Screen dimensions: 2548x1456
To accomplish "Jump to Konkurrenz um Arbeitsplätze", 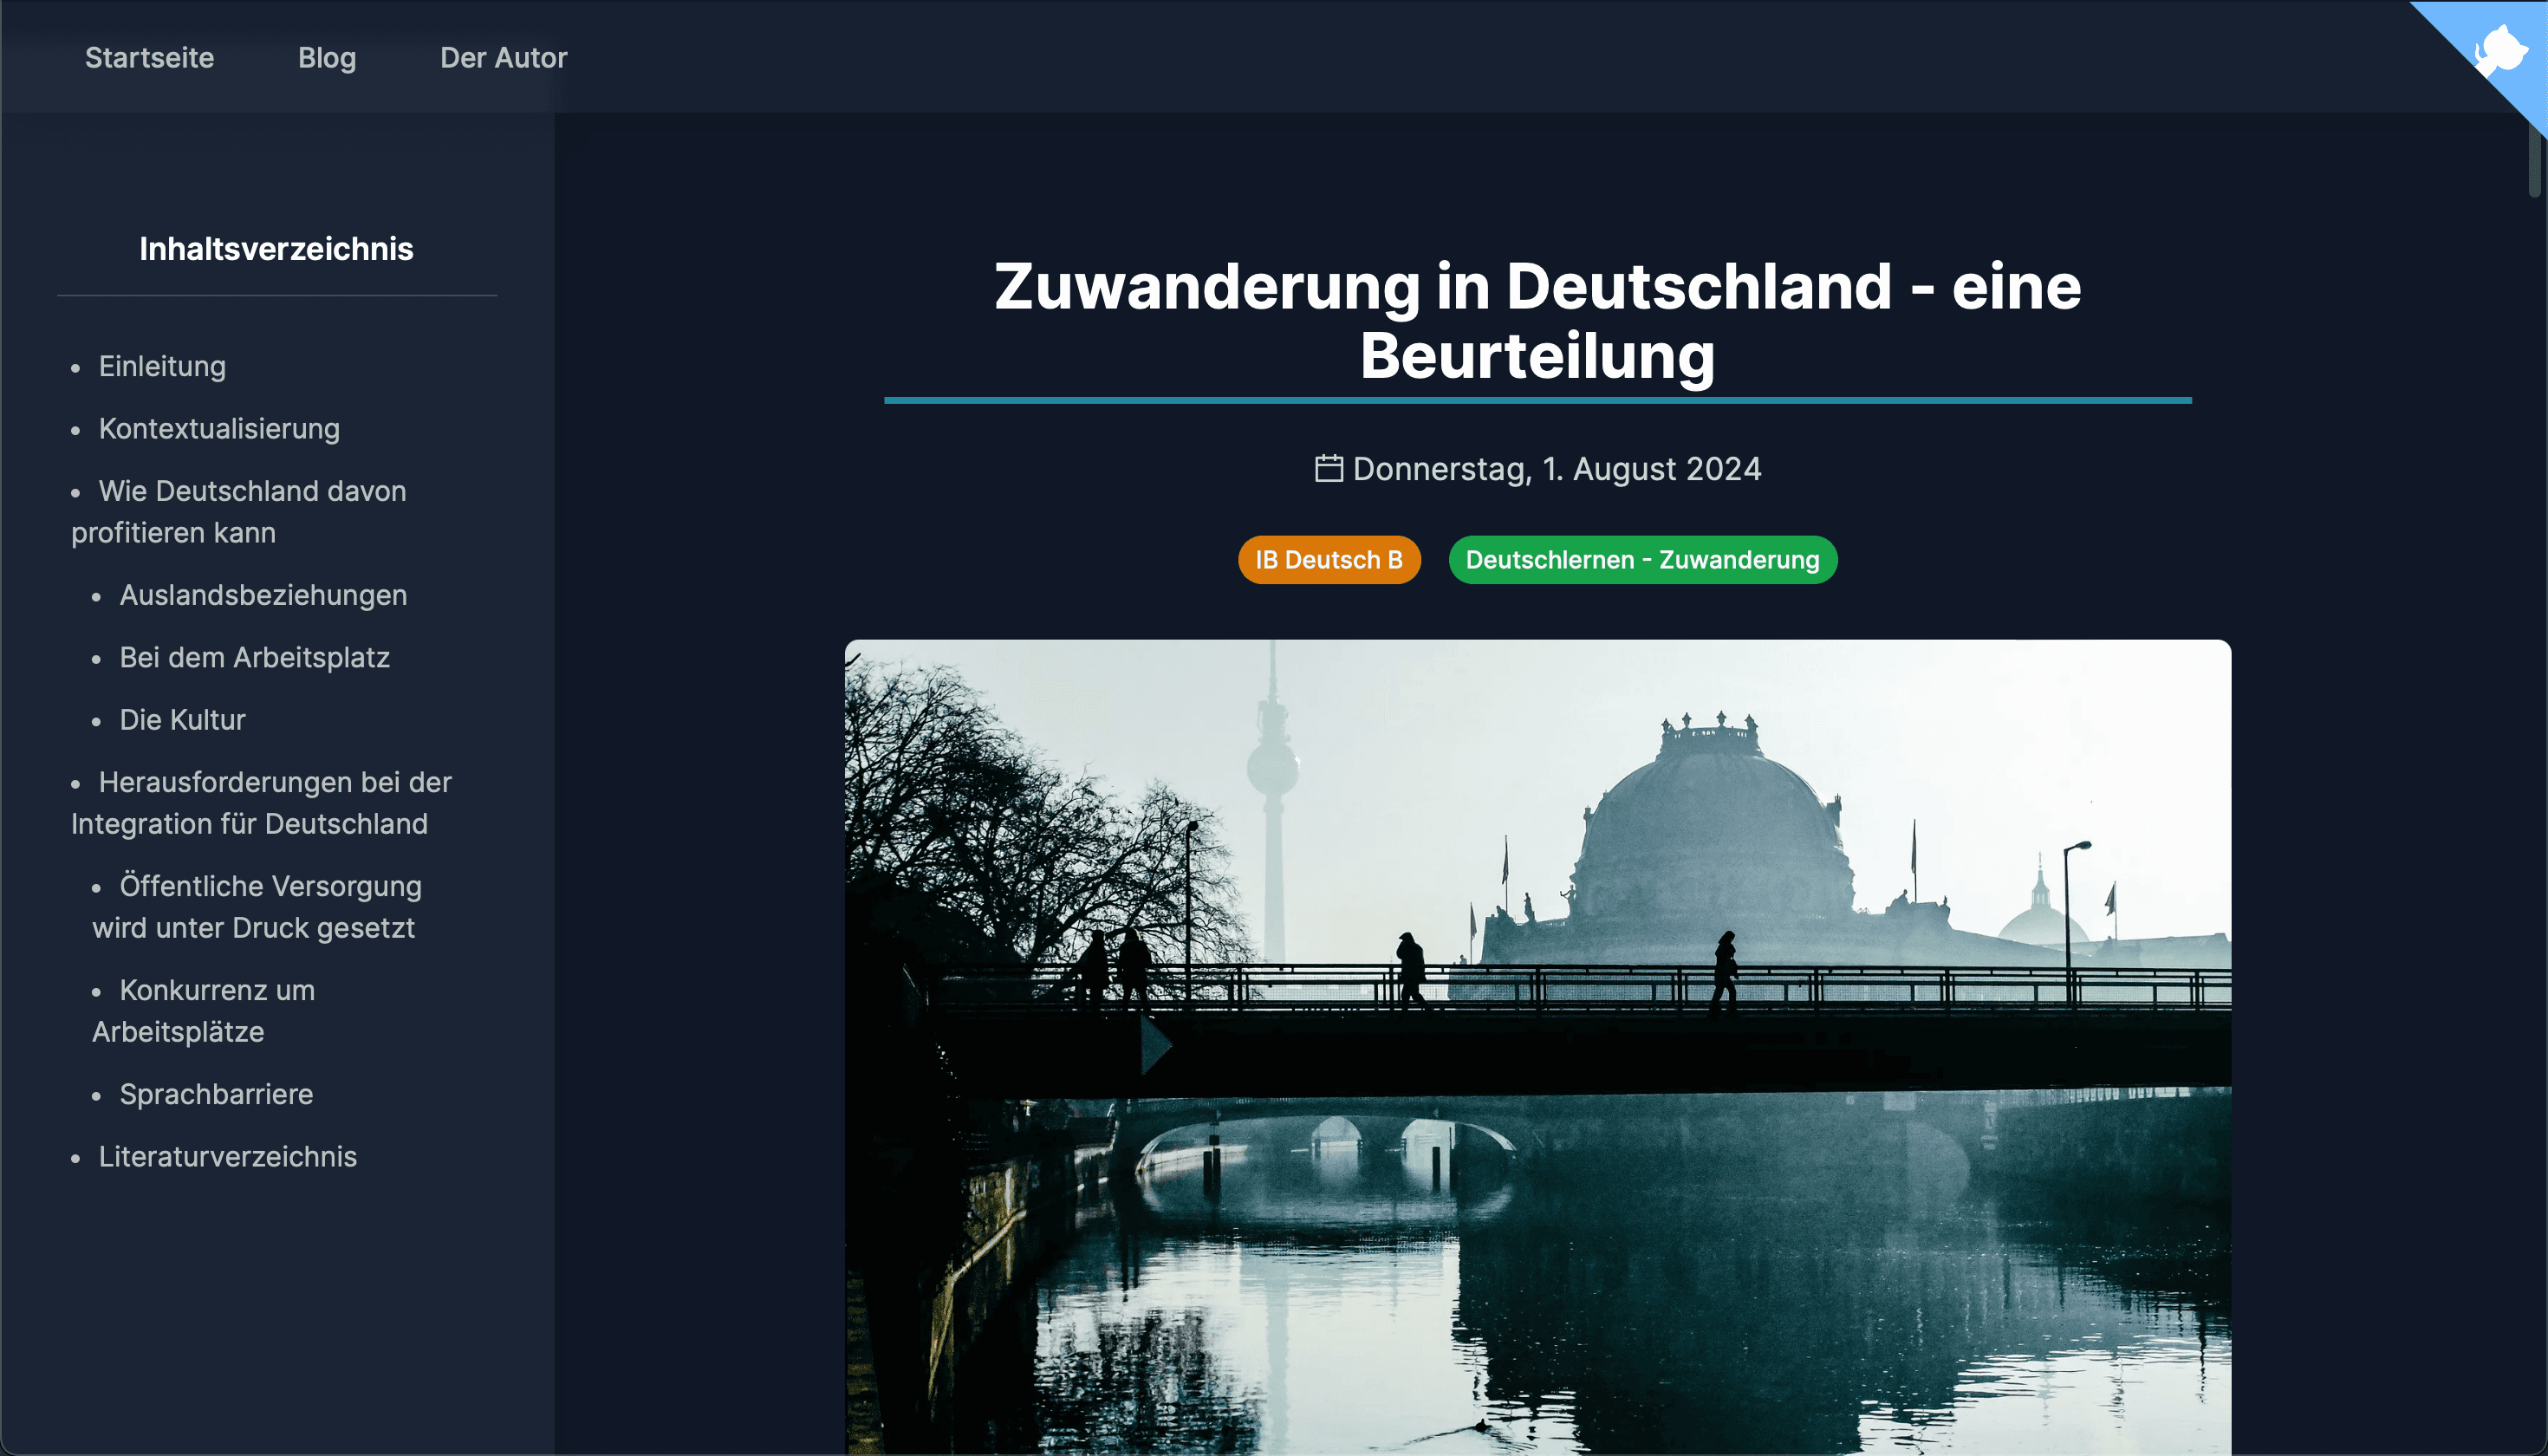I will 217,991.
